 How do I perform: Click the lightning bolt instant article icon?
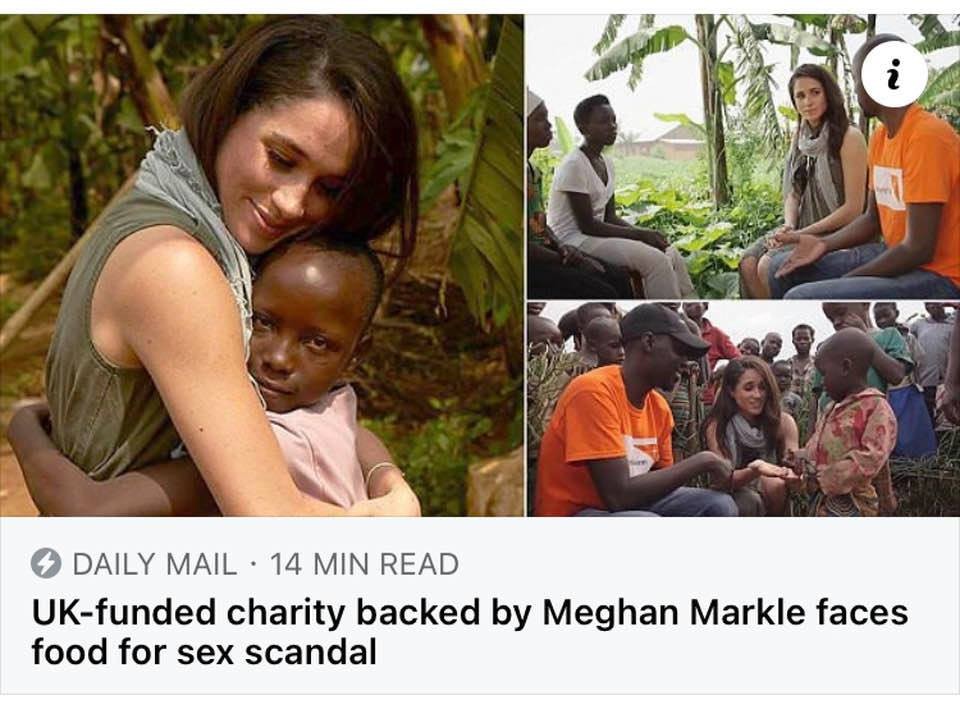[x=46, y=564]
